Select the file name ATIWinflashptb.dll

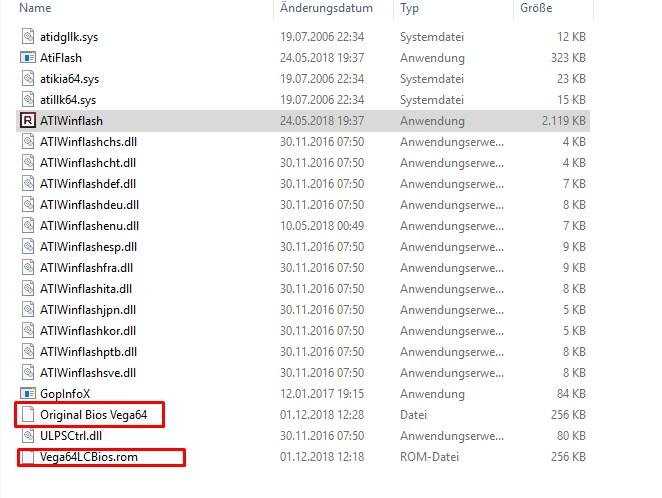pyautogui.click(x=88, y=352)
